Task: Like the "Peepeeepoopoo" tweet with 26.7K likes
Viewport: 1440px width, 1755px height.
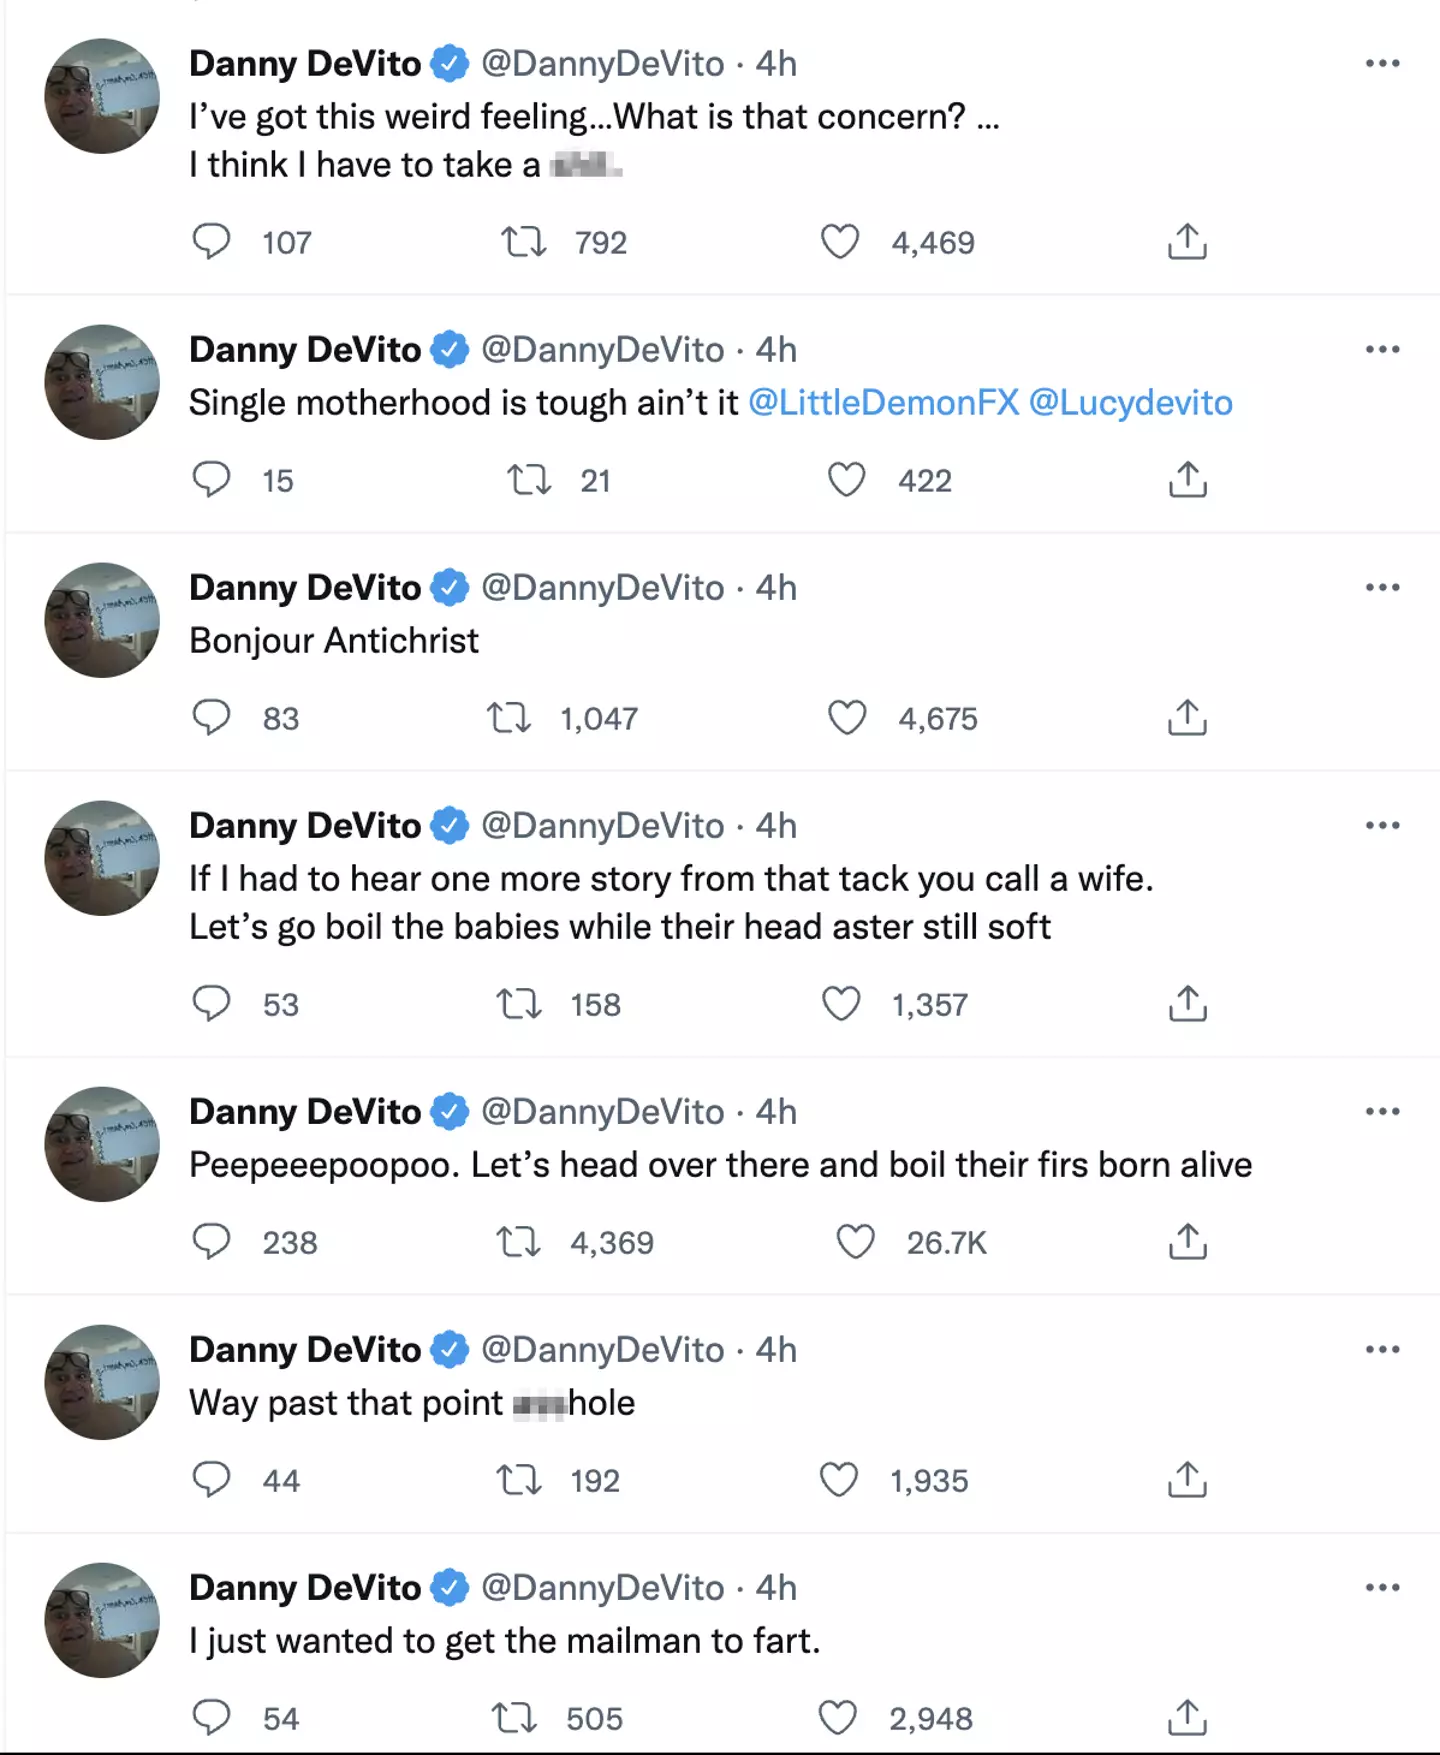Action: pos(855,1242)
